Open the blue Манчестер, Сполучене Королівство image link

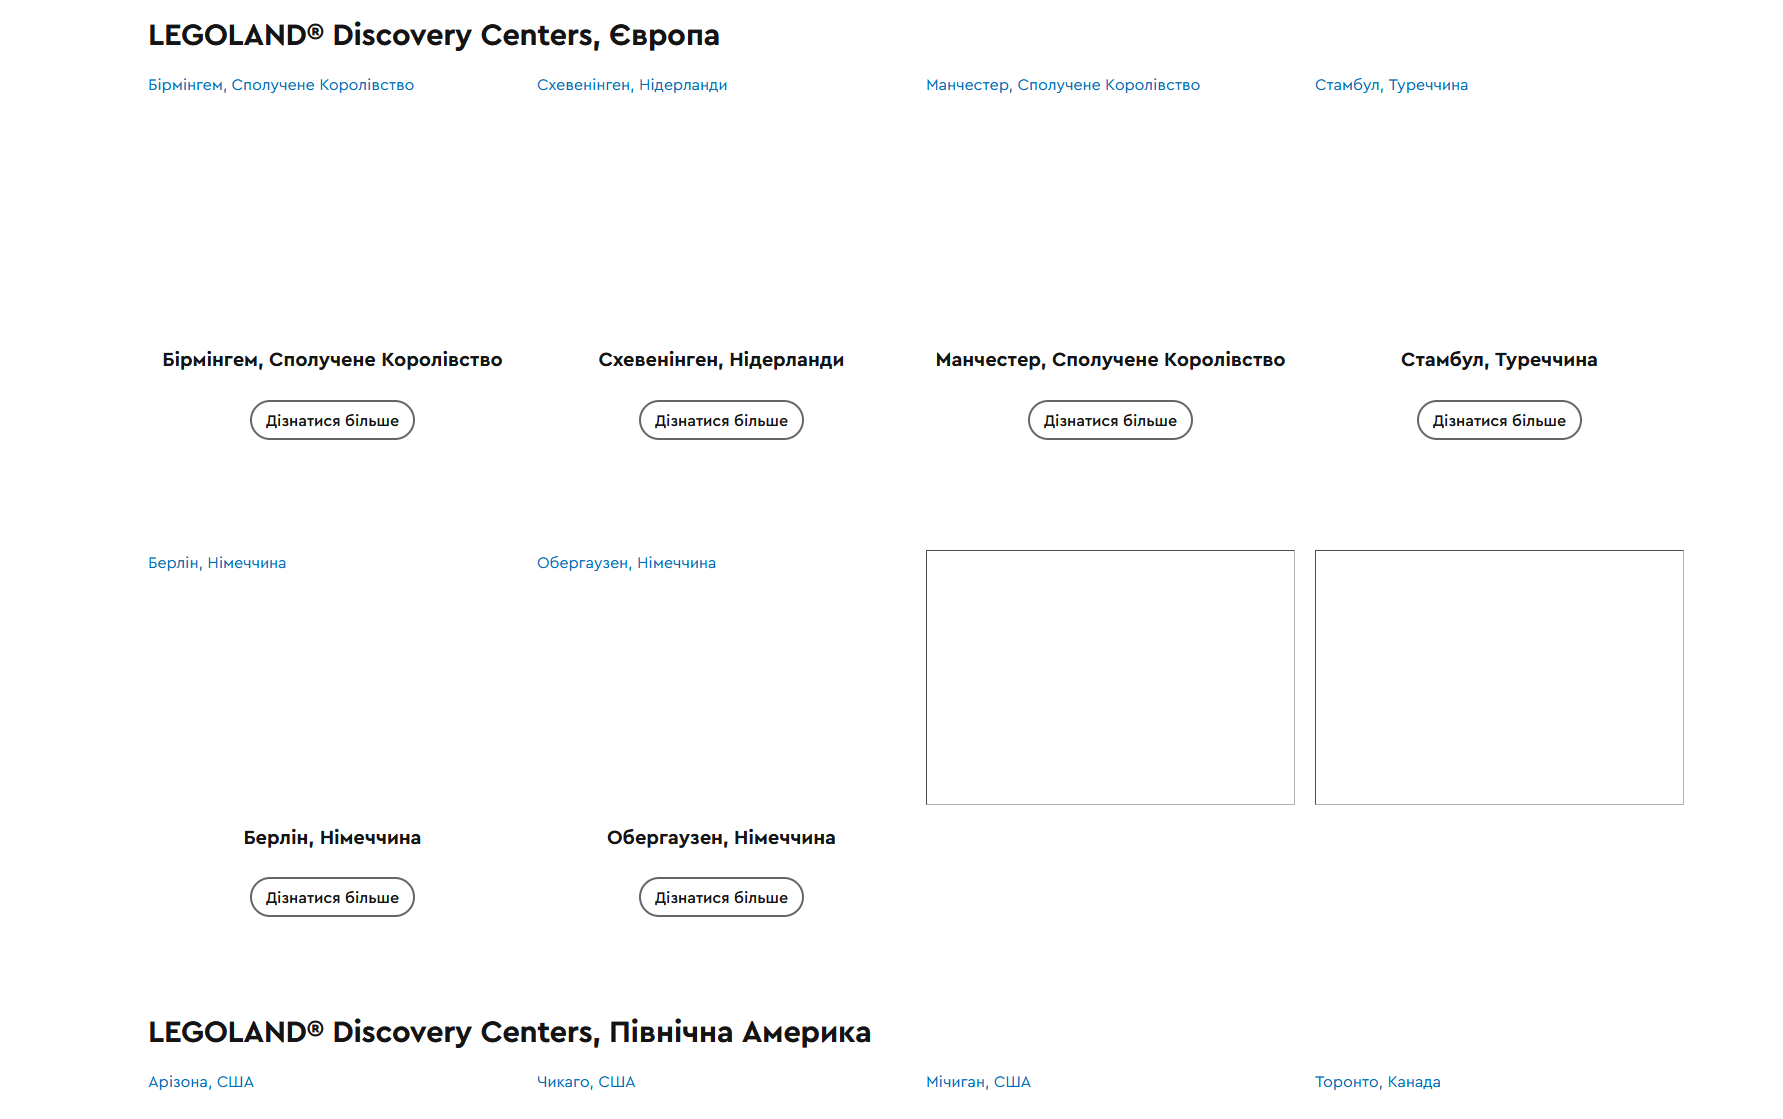[1063, 85]
